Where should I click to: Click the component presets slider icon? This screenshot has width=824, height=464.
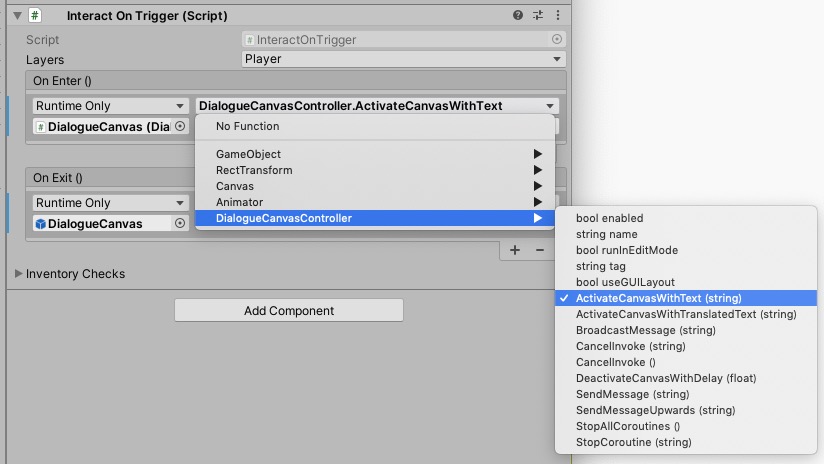[538, 16]
